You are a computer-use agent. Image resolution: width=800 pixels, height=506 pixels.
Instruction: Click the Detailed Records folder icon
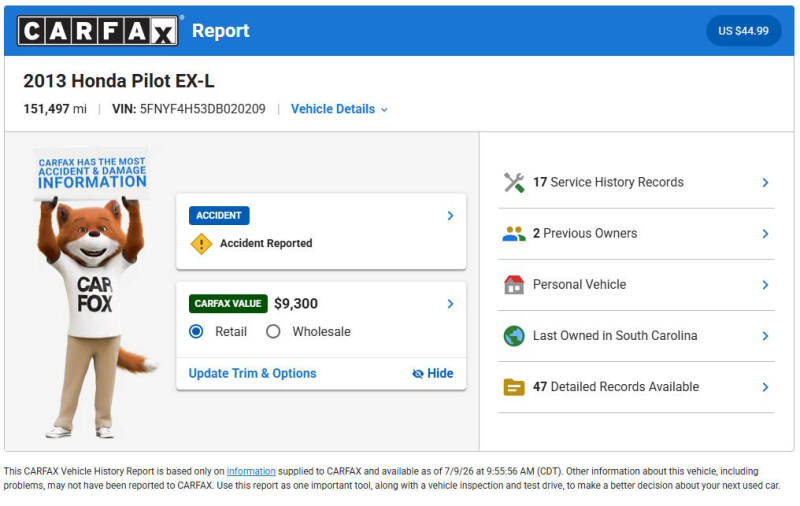[514, 387]
